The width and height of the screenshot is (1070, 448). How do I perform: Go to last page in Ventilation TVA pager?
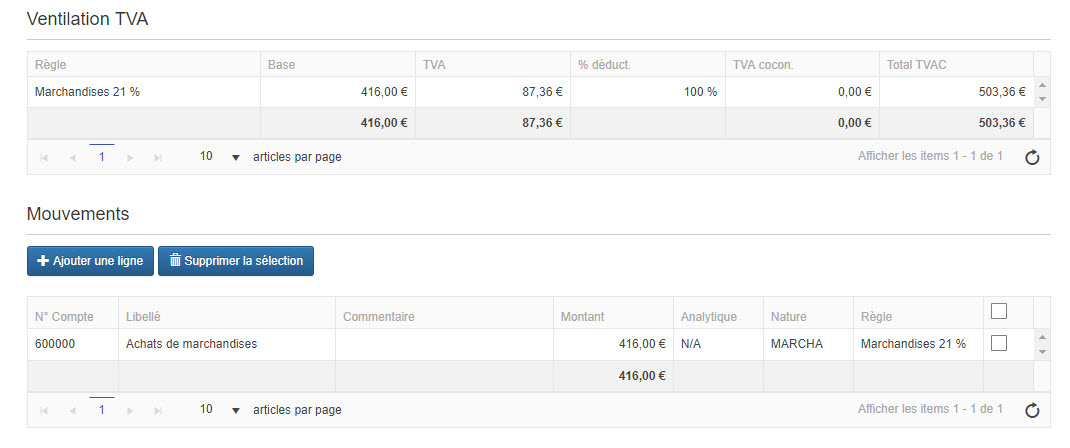click(x=158, y=157)
